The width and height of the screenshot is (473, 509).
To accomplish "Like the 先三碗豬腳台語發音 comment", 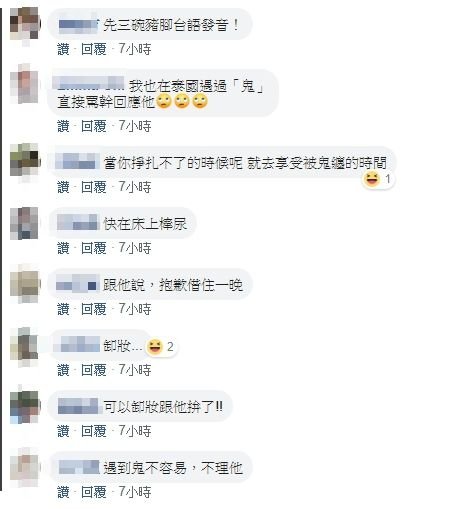I will tap(63, 49).
